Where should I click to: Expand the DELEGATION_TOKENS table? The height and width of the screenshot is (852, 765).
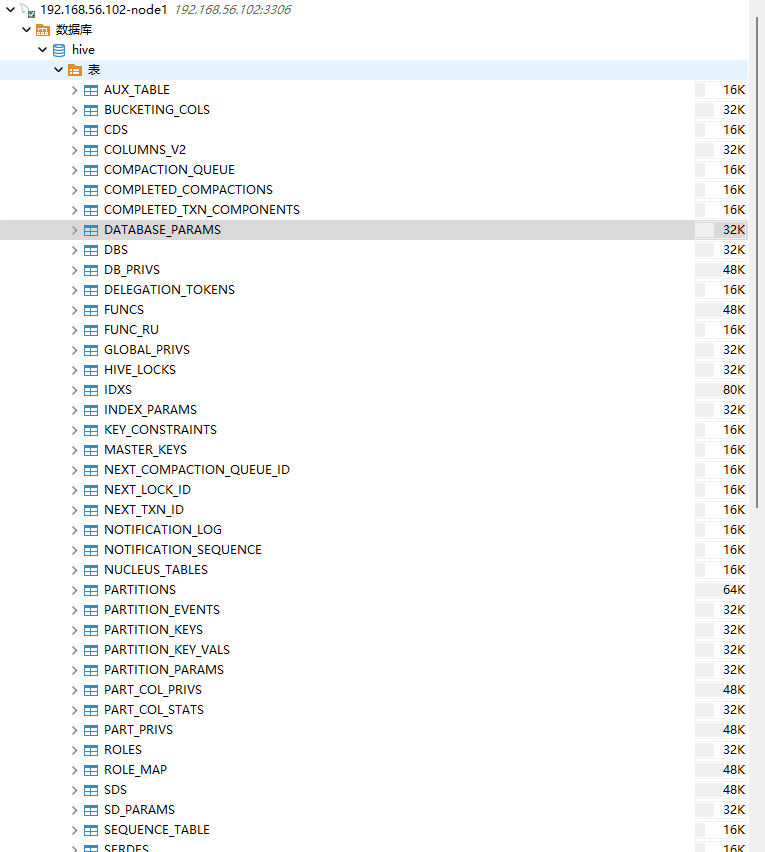tap(74, 290)
